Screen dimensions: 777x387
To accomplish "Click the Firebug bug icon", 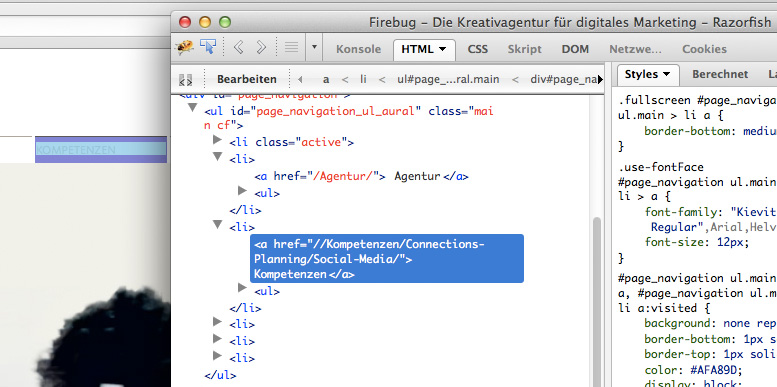I will pyautogui.click(x=185, y=48).
